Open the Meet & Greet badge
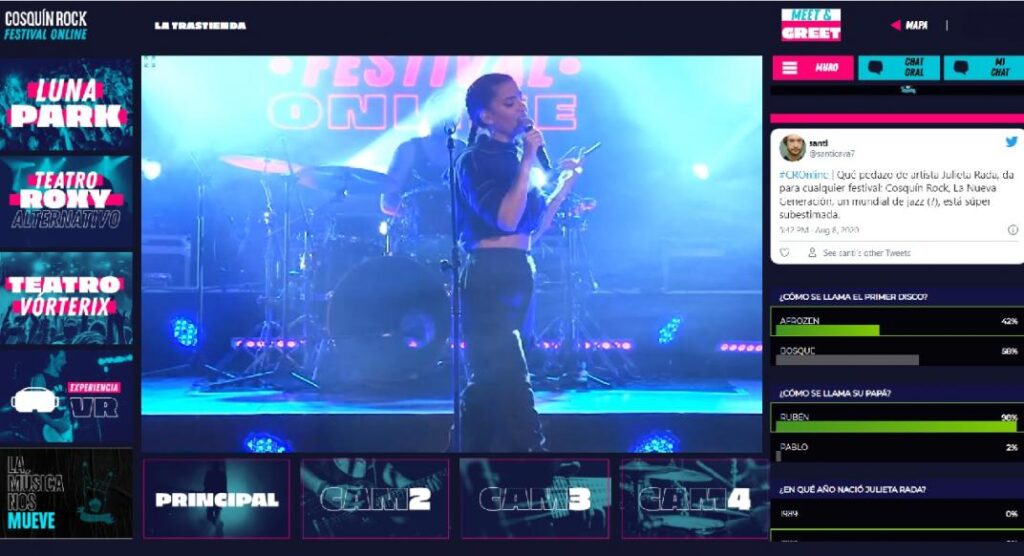Image resolution: width=1024 pixels, height=556 pixels. (810, 25)
